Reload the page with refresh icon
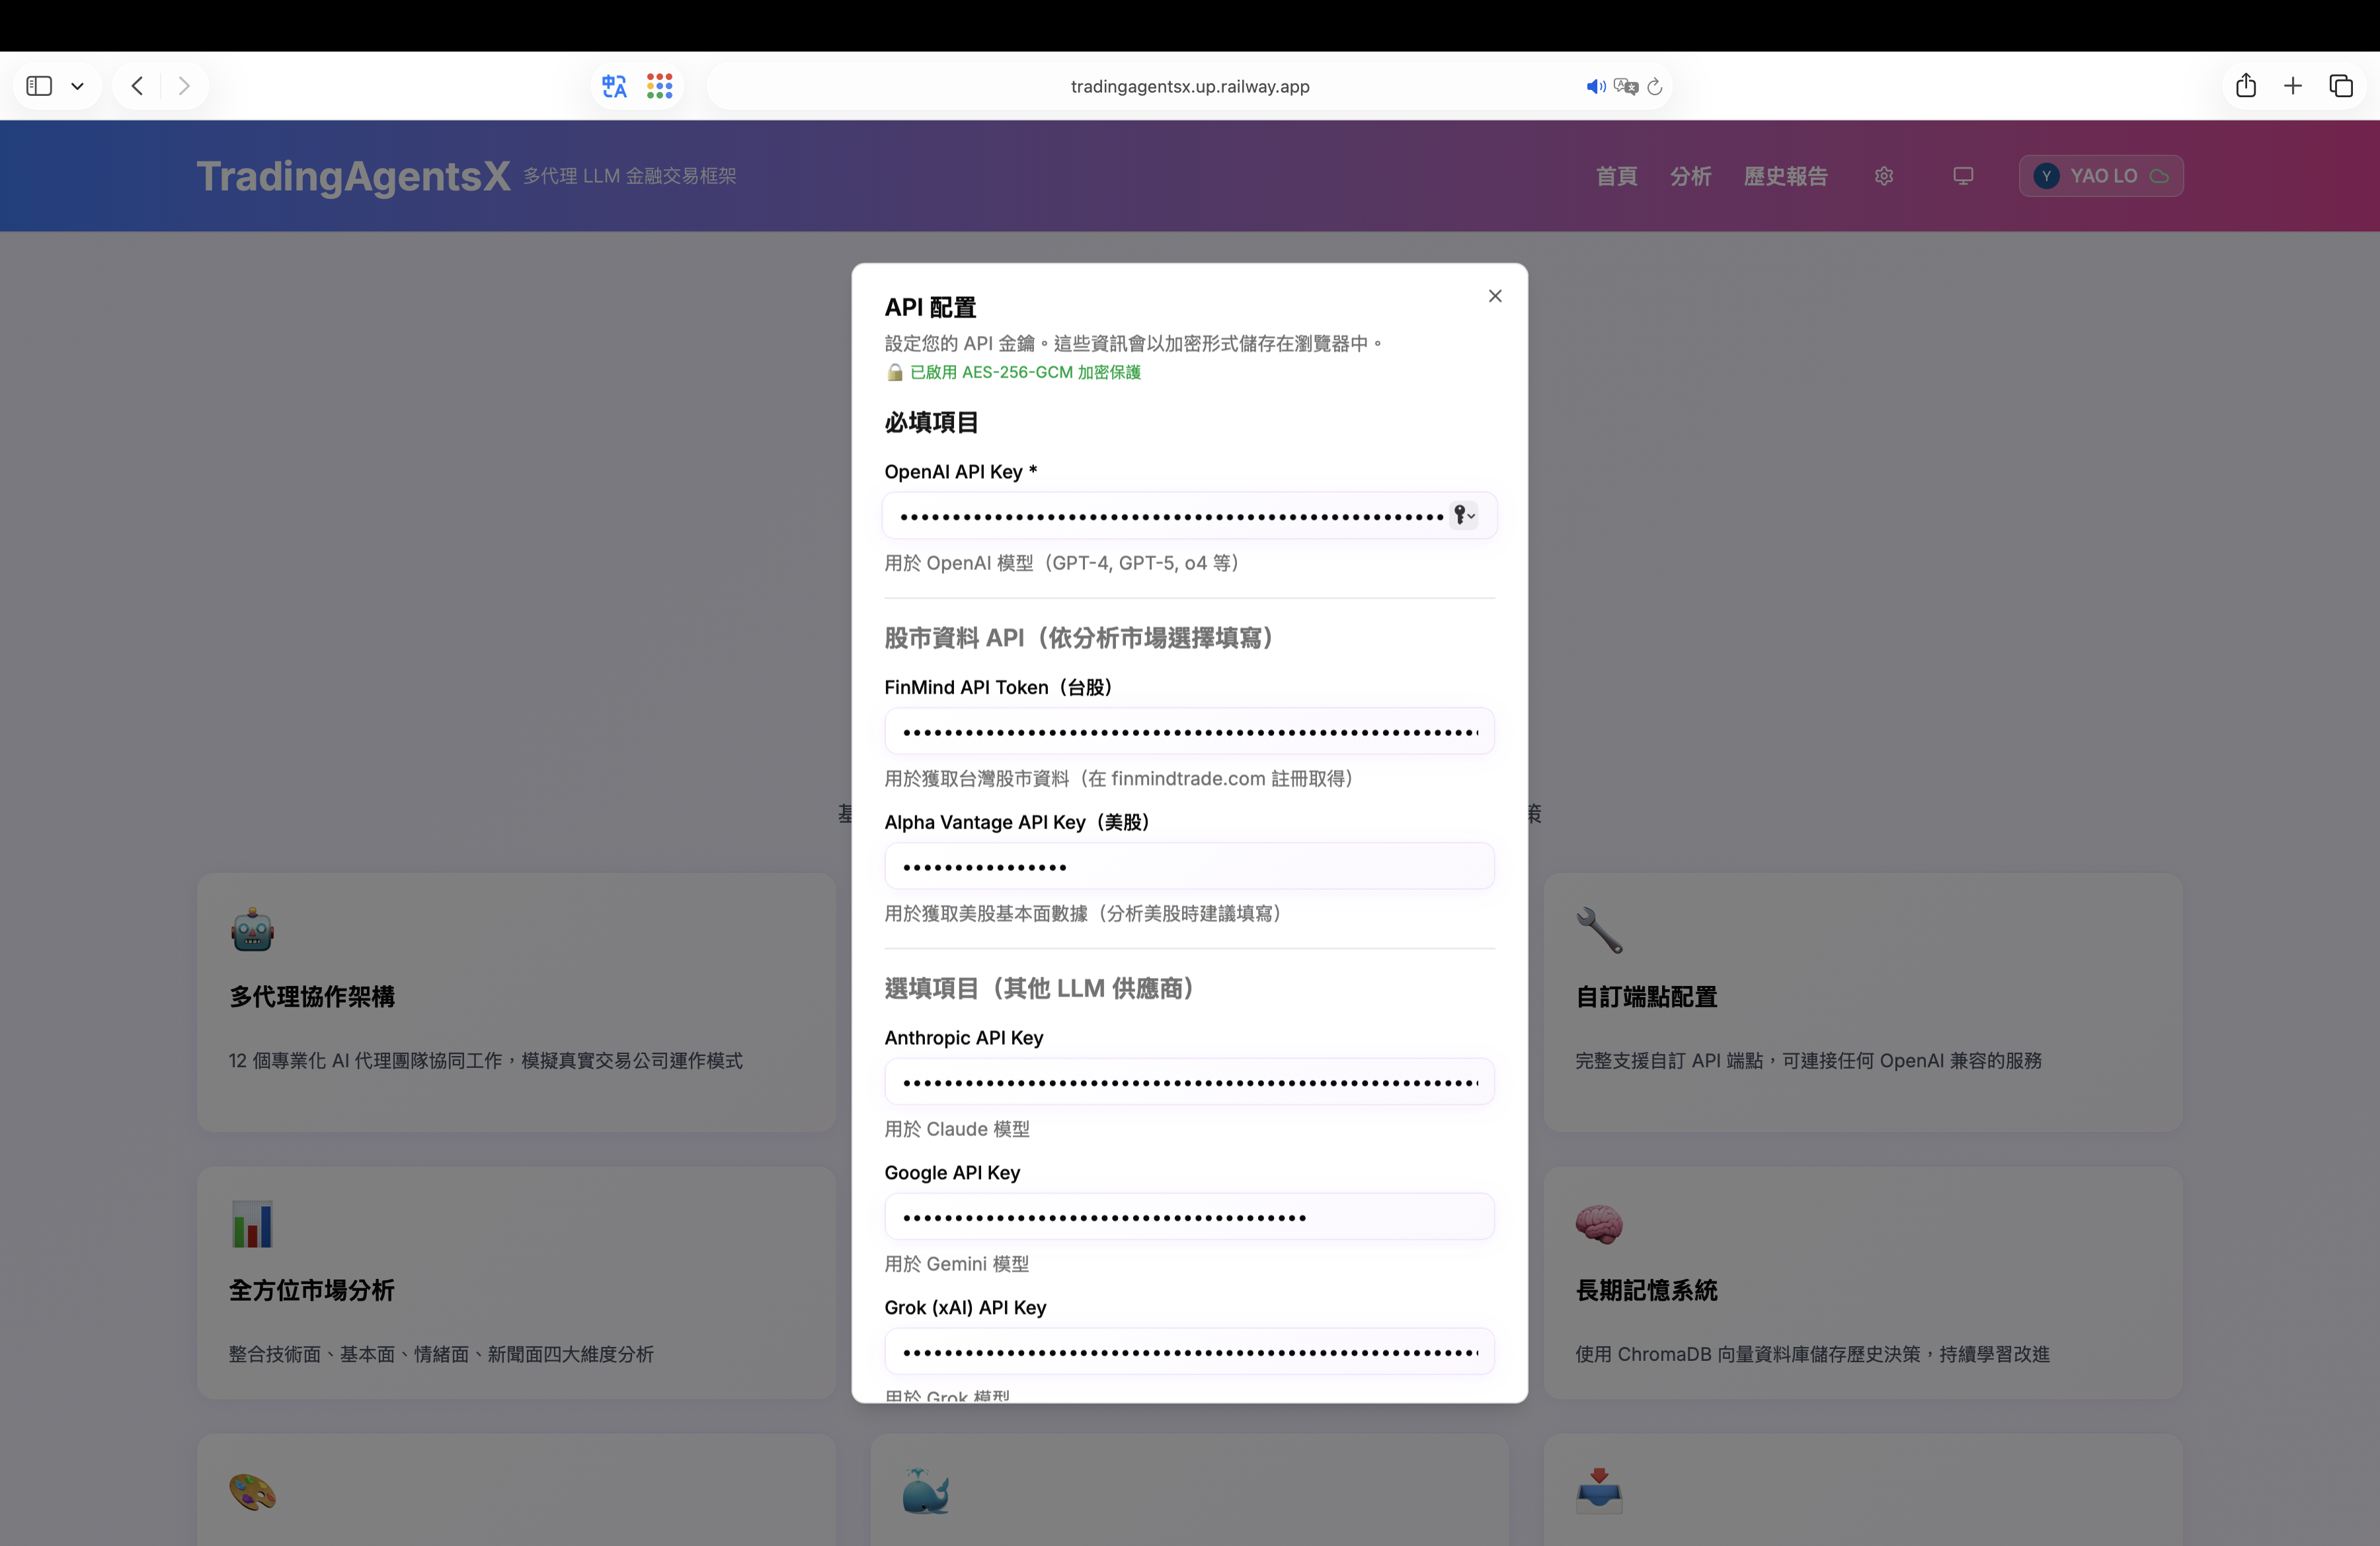This screenshot has width=2380, height=1546. point(1655,87)
